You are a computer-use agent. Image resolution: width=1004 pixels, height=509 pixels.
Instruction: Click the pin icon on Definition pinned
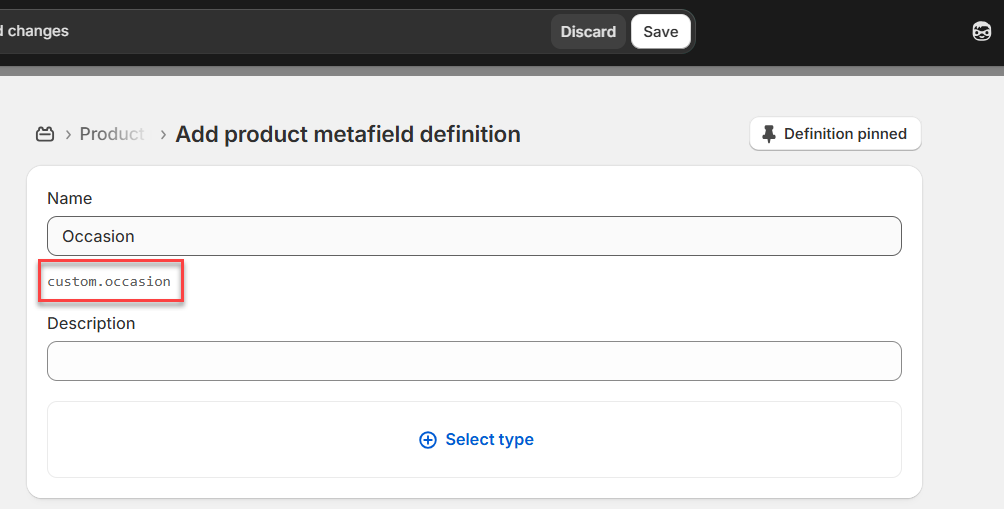pyautogui.click(x=768, y=134)
